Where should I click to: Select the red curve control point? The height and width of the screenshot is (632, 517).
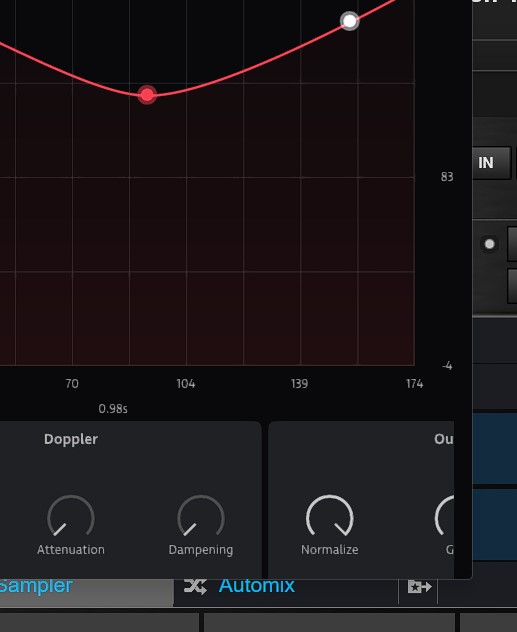[147, 95]
